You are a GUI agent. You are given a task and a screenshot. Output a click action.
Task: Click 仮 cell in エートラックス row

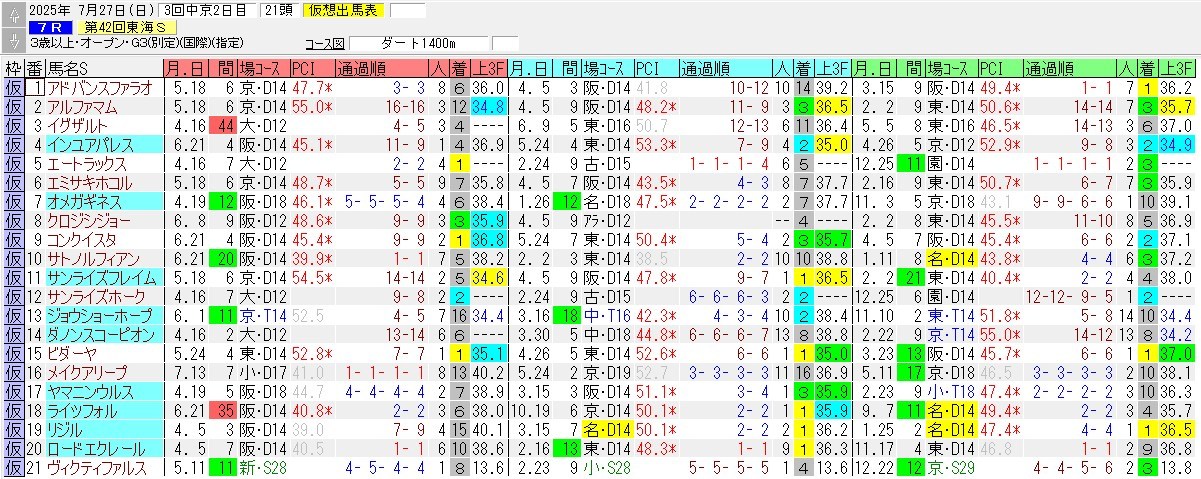(x=13, y=164)
